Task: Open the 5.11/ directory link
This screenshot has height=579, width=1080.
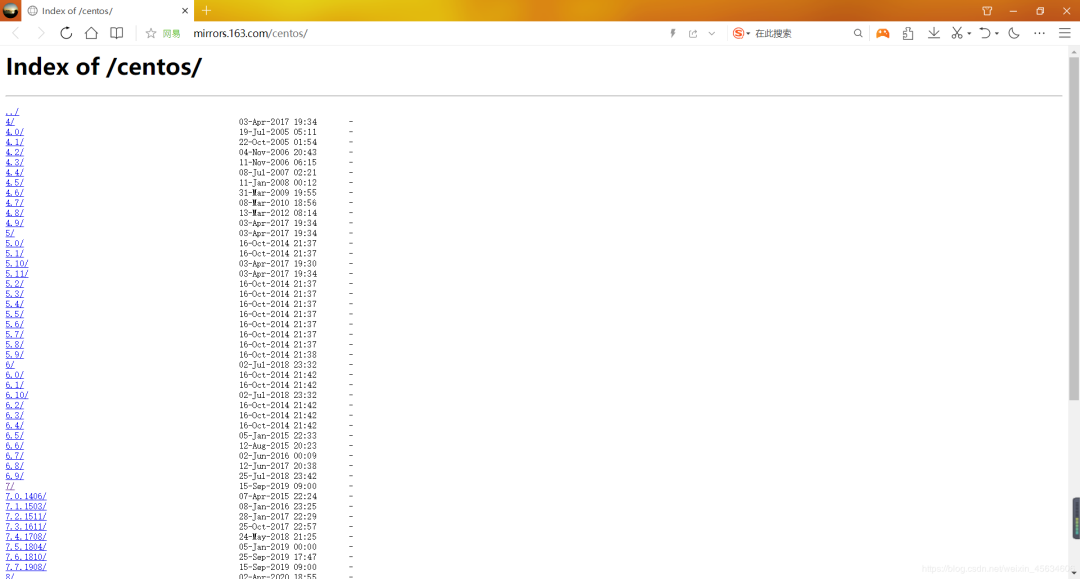Action: (17, 274)
